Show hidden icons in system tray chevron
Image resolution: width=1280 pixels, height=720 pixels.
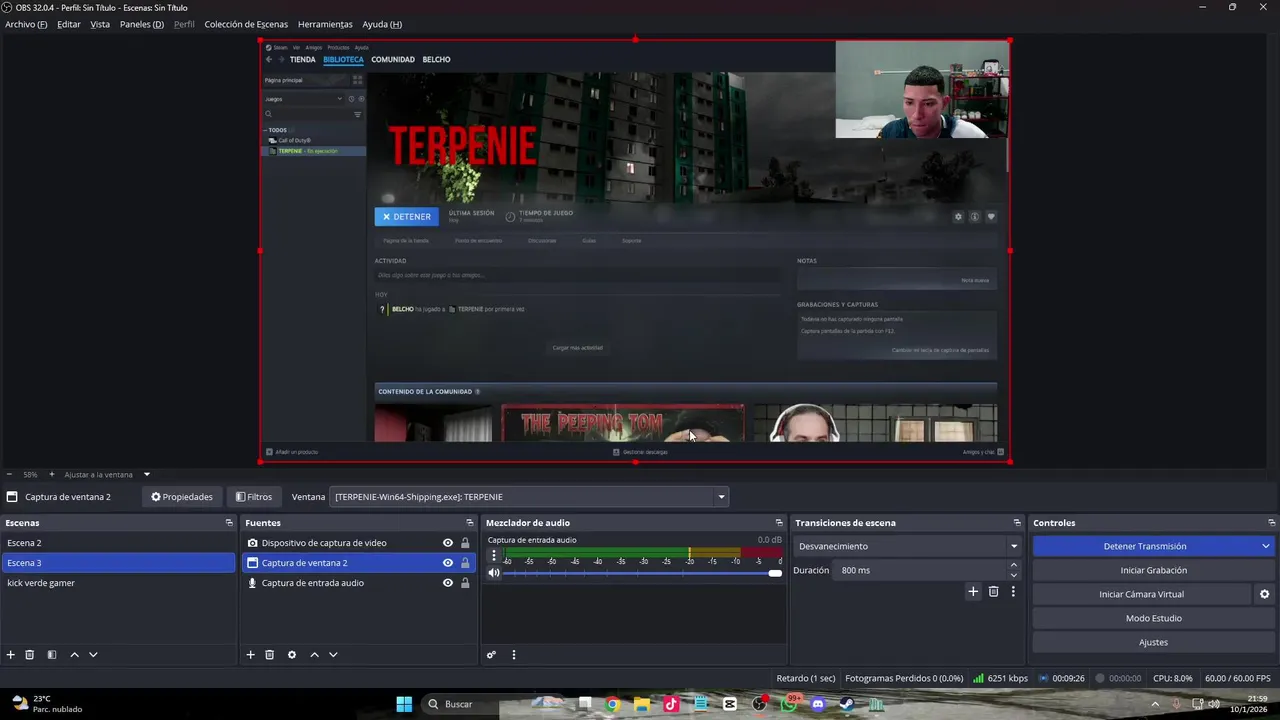coord(1155,704)
